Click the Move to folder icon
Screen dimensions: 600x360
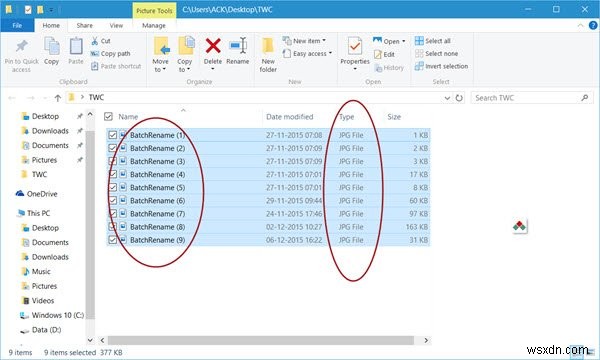point(161,46)
